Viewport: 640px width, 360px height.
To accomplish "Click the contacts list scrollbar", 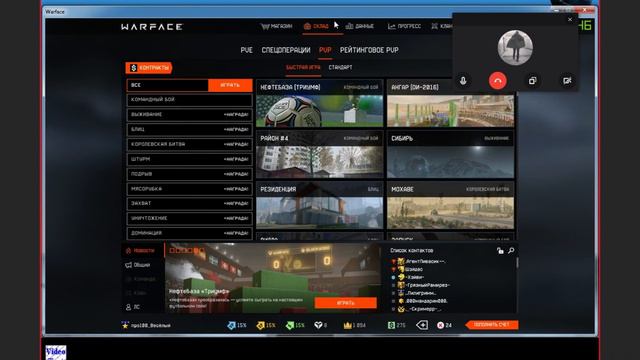I will (x=517, y=263).
